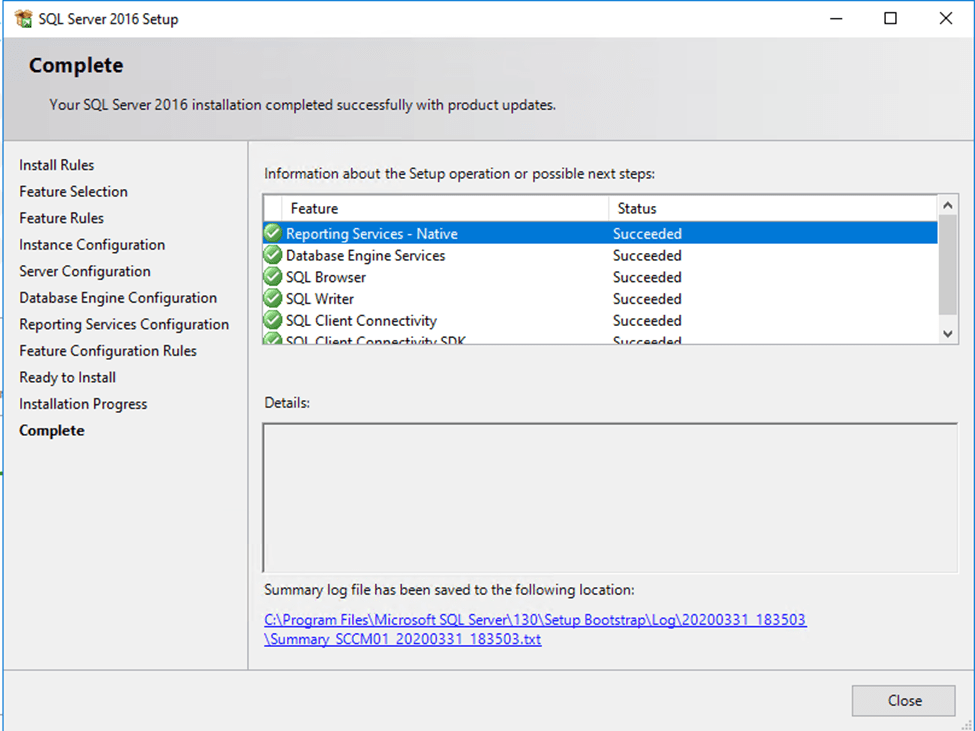
Task: Select the Installation Progress step in sidebar
Action: pos(83,404)
